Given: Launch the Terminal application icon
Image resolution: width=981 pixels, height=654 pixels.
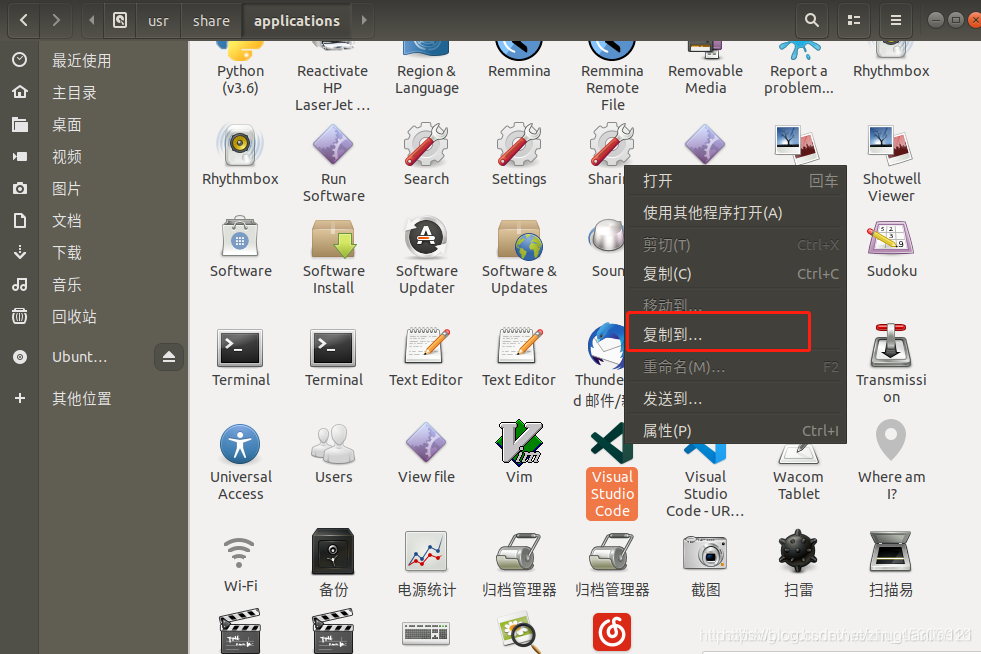Looking at the screenshot, I should tap(240, 348).
